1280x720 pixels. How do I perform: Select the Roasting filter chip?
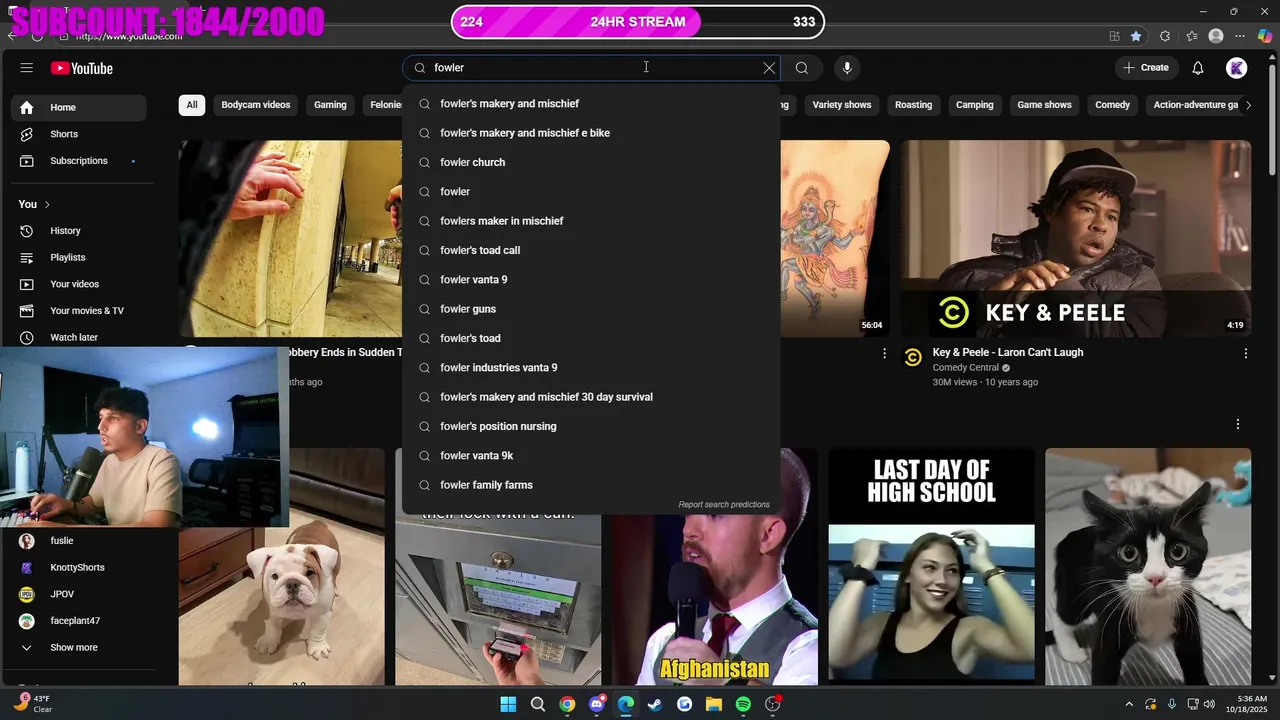(913, 105)
